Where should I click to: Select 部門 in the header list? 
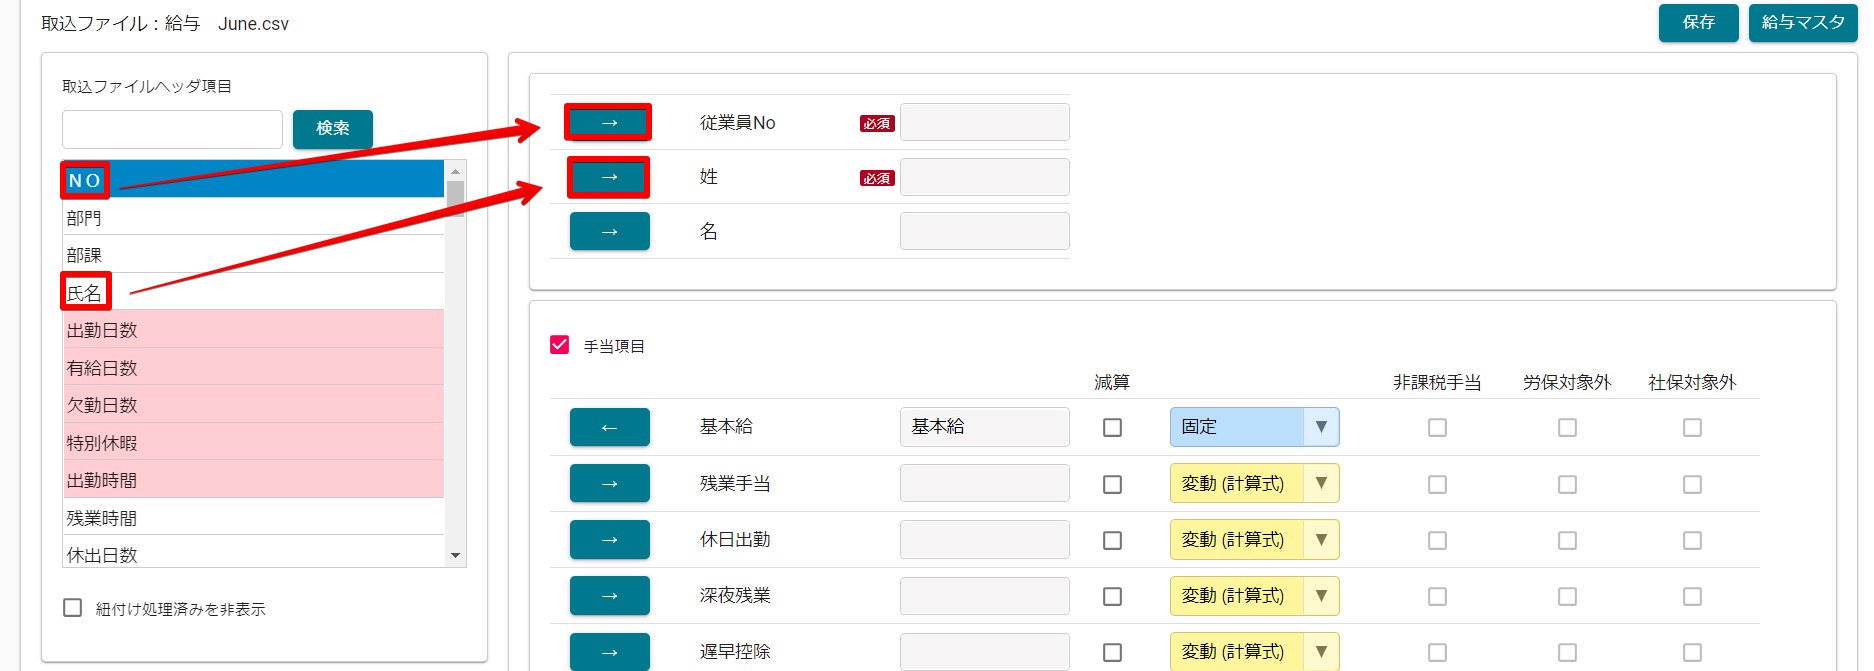tap(253, 217)
